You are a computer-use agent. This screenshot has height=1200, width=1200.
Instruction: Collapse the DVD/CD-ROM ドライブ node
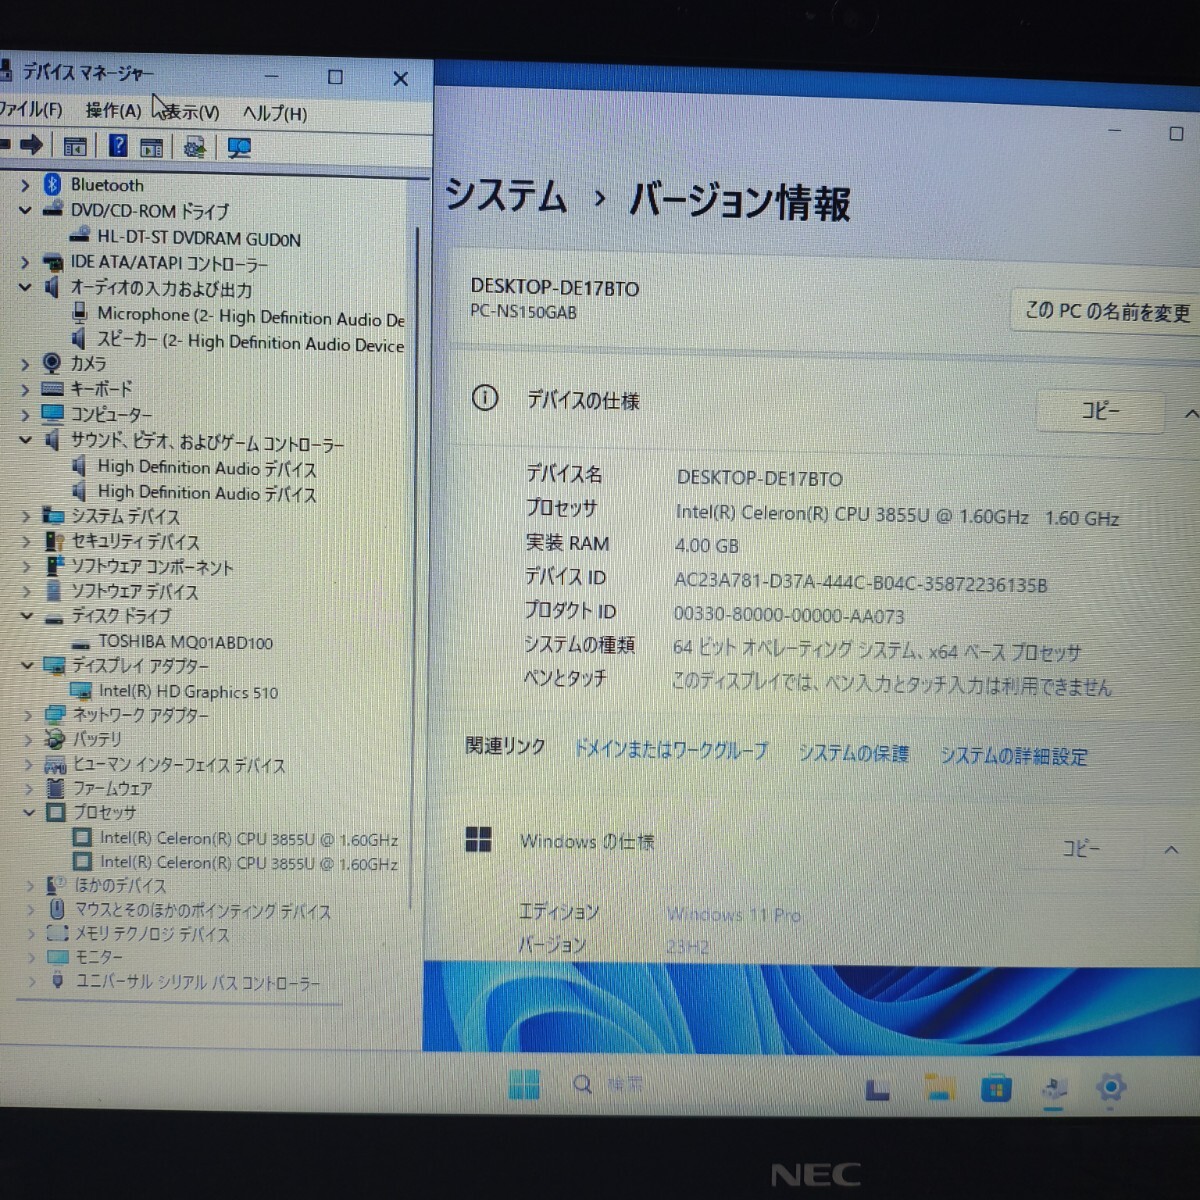click(25, 210)
